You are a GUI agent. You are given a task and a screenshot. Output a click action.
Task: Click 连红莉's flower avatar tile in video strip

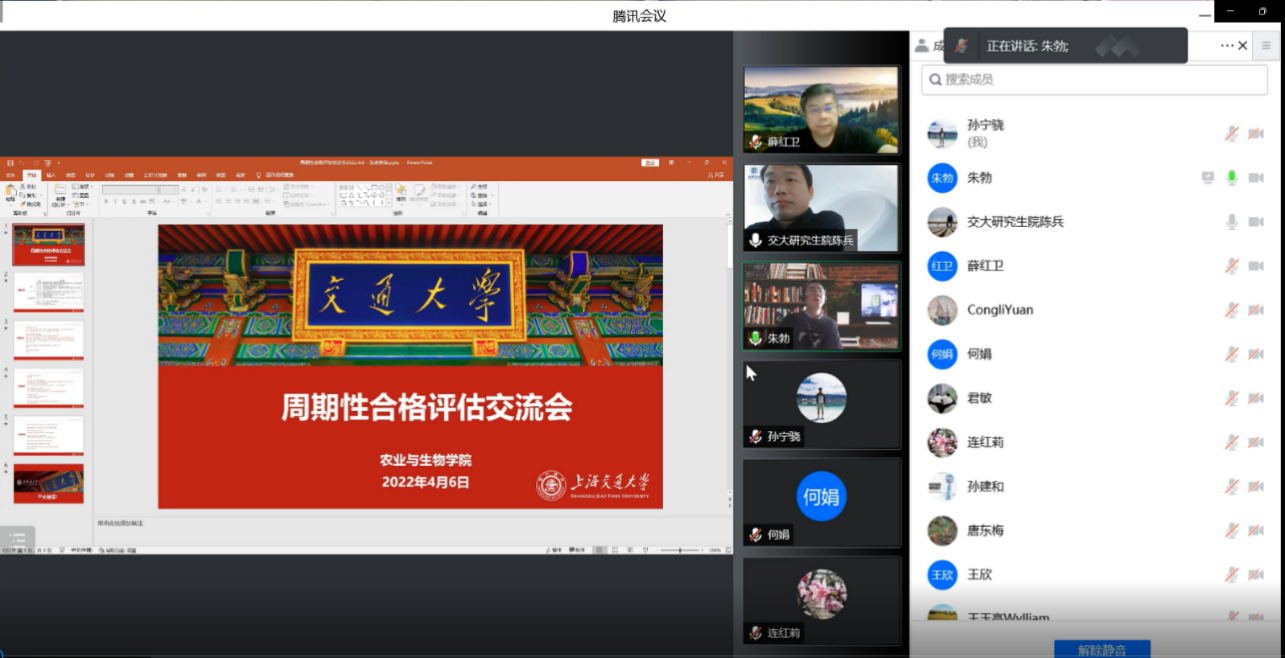click(x=821, y=600)
